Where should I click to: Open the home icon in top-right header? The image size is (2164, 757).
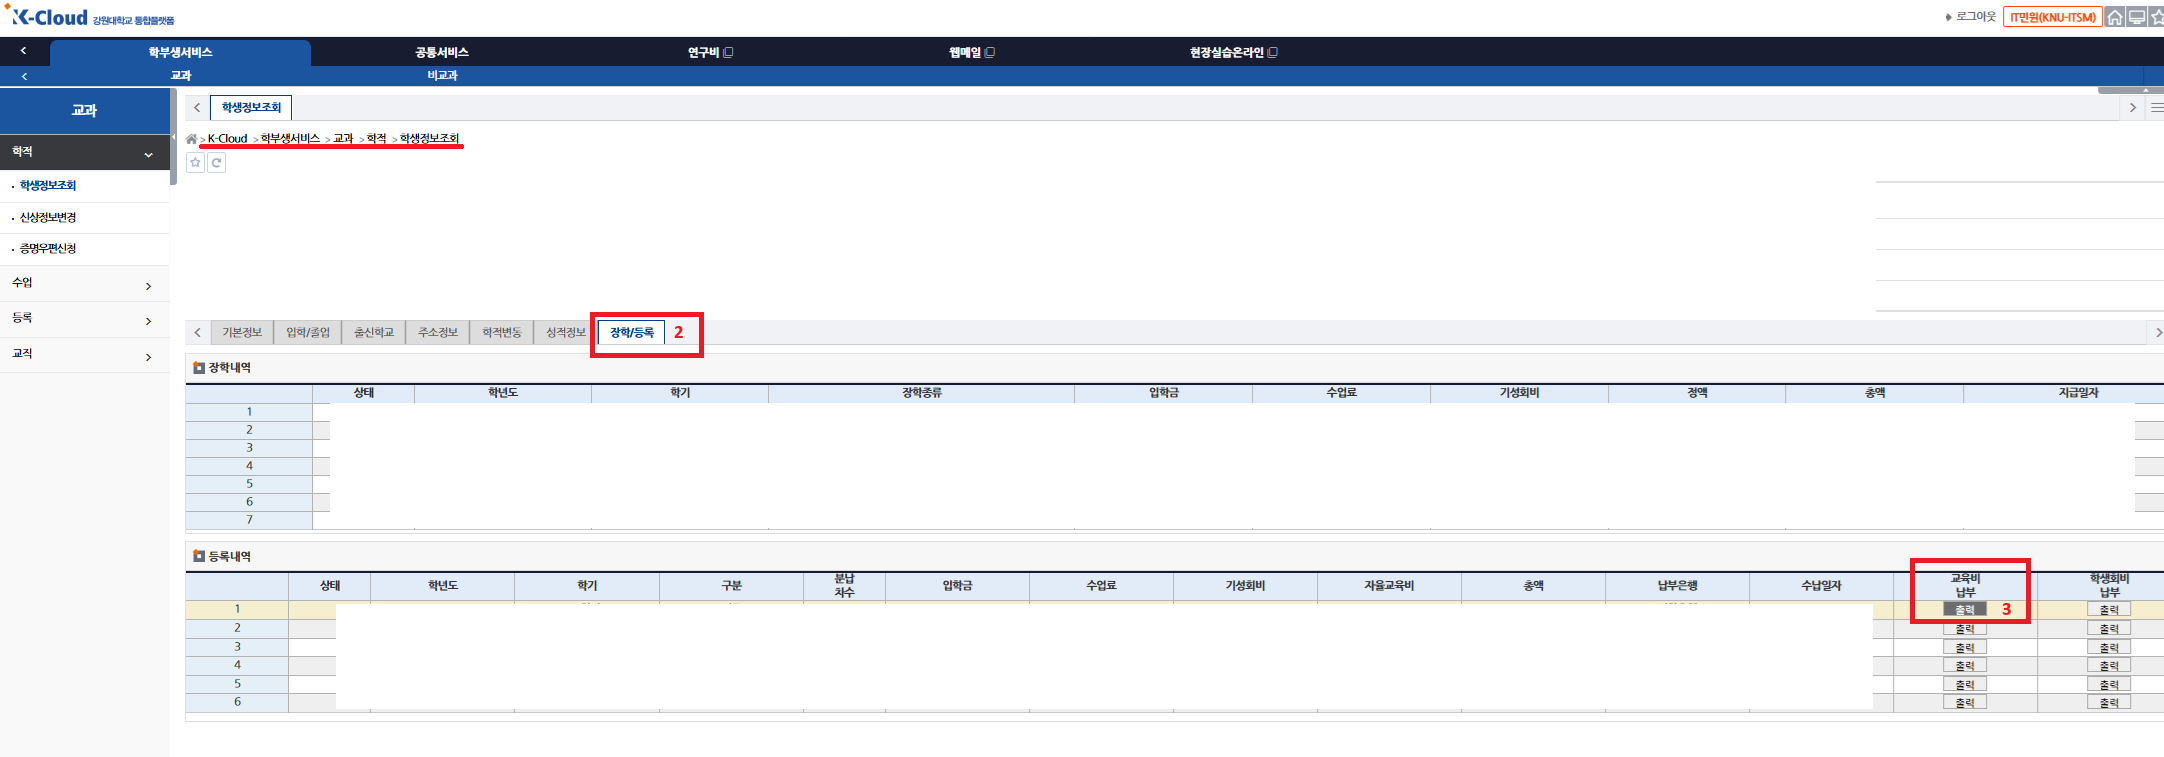[x=2114, y=17]
